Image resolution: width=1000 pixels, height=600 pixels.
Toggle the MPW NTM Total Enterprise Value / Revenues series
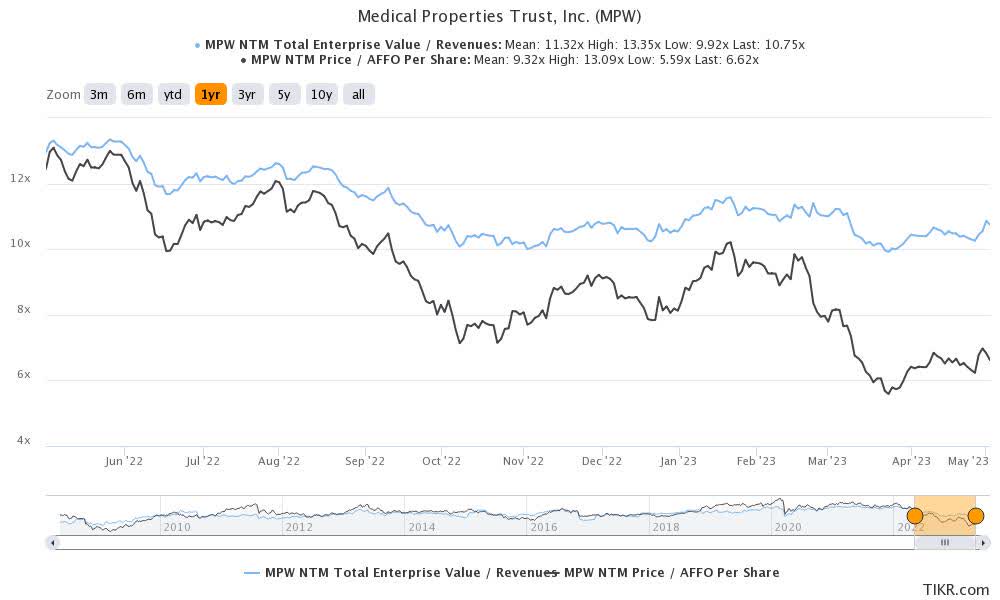400,573
